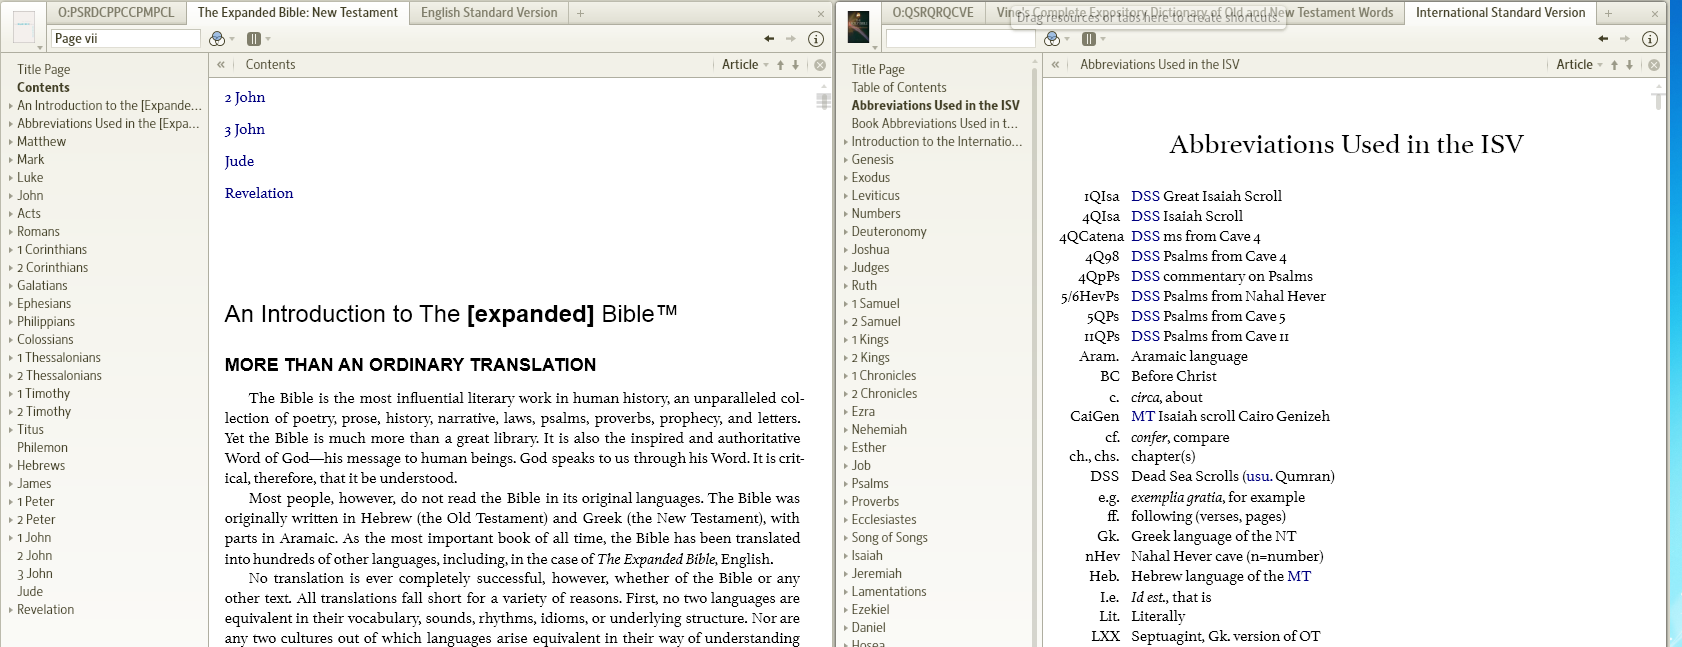Open Article navigation dropdown in ISV panel
The width and height of the screenshot is (1682, 647).
tap(1580, 65)
